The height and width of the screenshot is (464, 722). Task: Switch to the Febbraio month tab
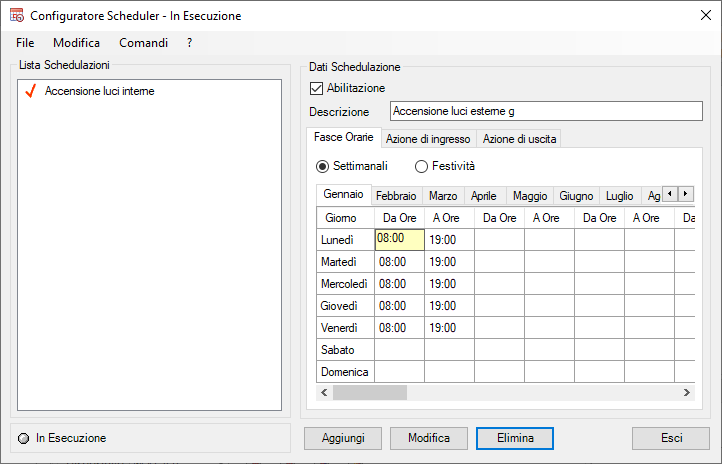click(x=396, y=196)
